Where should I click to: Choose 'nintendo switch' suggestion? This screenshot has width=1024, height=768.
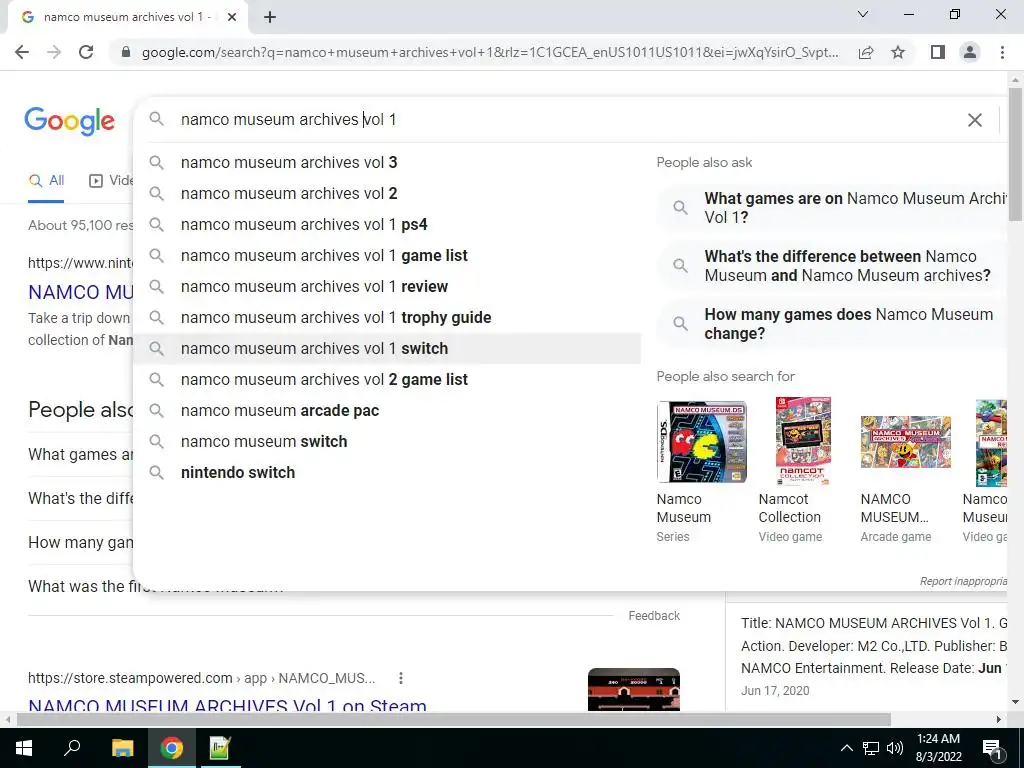coord(387,473)
